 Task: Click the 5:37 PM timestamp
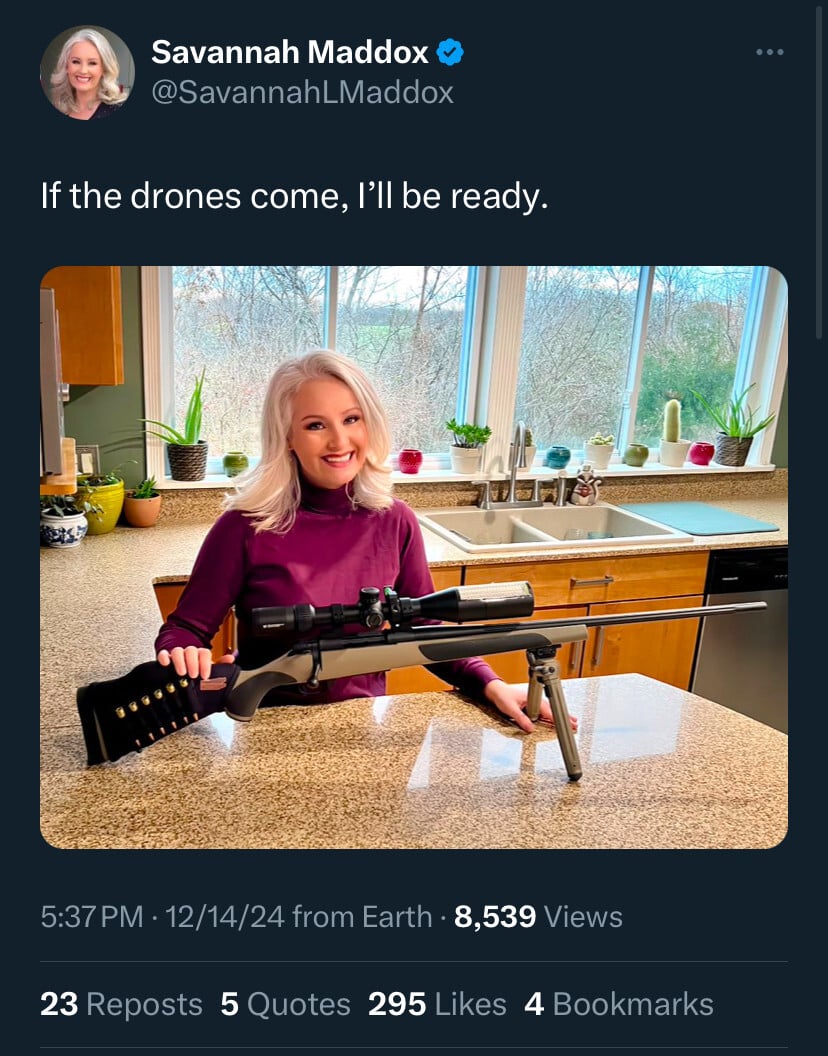[x=92, y=916]
